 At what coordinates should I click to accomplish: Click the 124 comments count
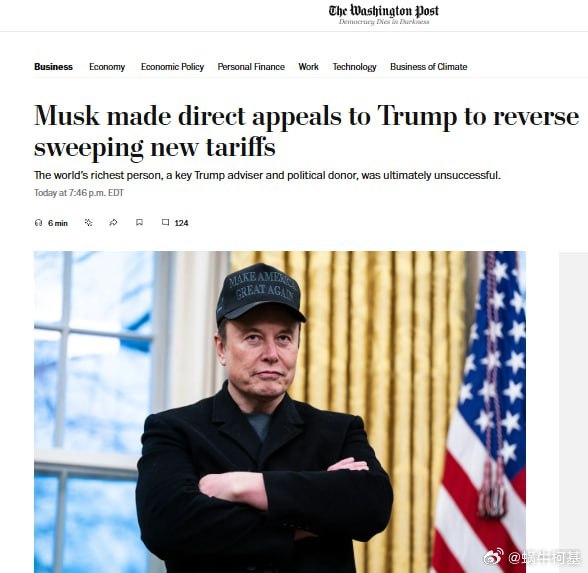click(x=182, y=223)
